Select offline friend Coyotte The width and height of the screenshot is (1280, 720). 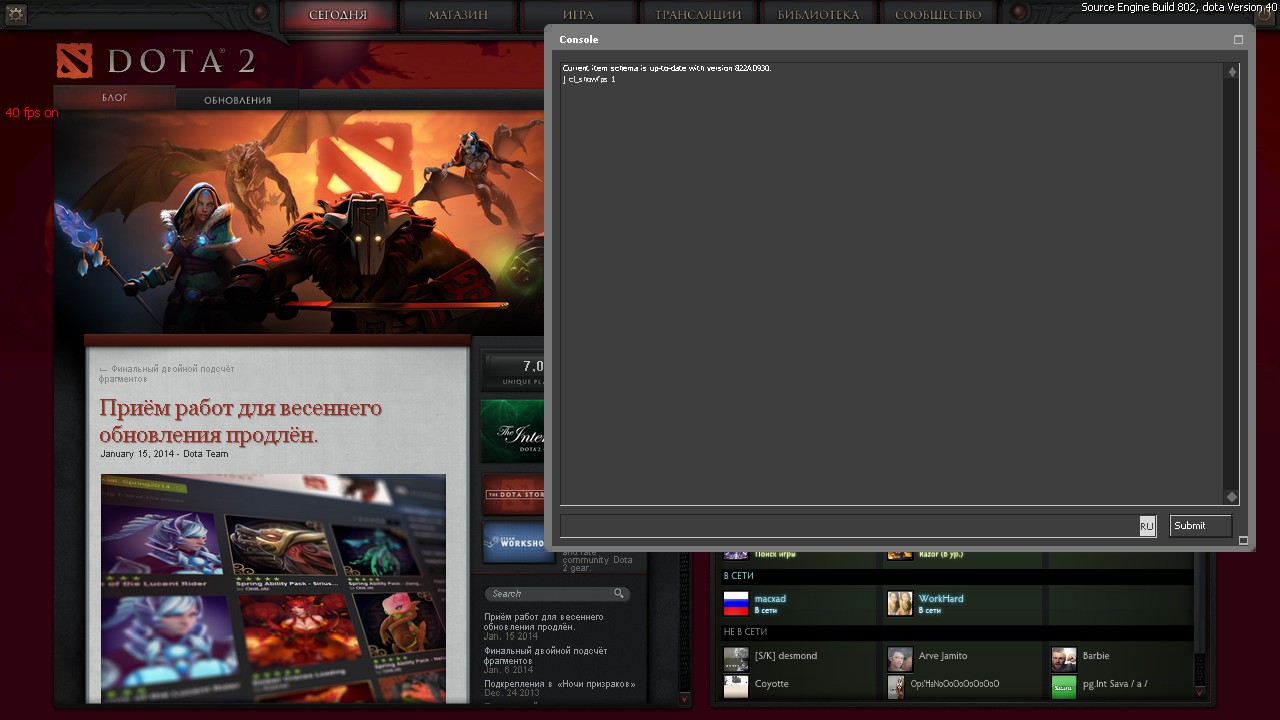[x=772, y=684]
